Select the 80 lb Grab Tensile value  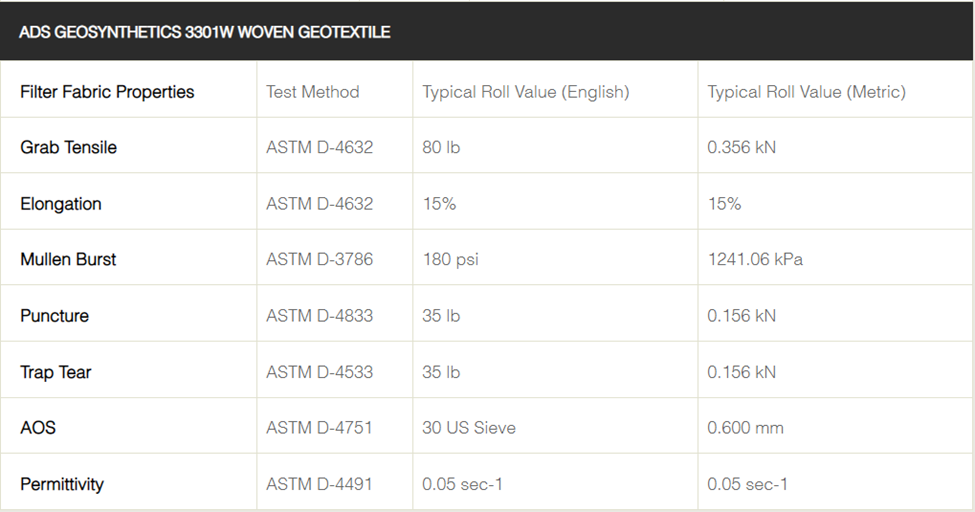(x=441, y=147)
